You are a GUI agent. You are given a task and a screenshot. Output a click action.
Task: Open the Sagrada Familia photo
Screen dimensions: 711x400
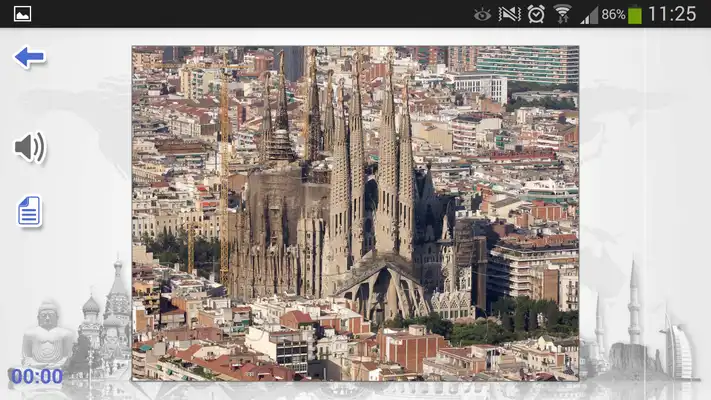(x=355, y=213)
